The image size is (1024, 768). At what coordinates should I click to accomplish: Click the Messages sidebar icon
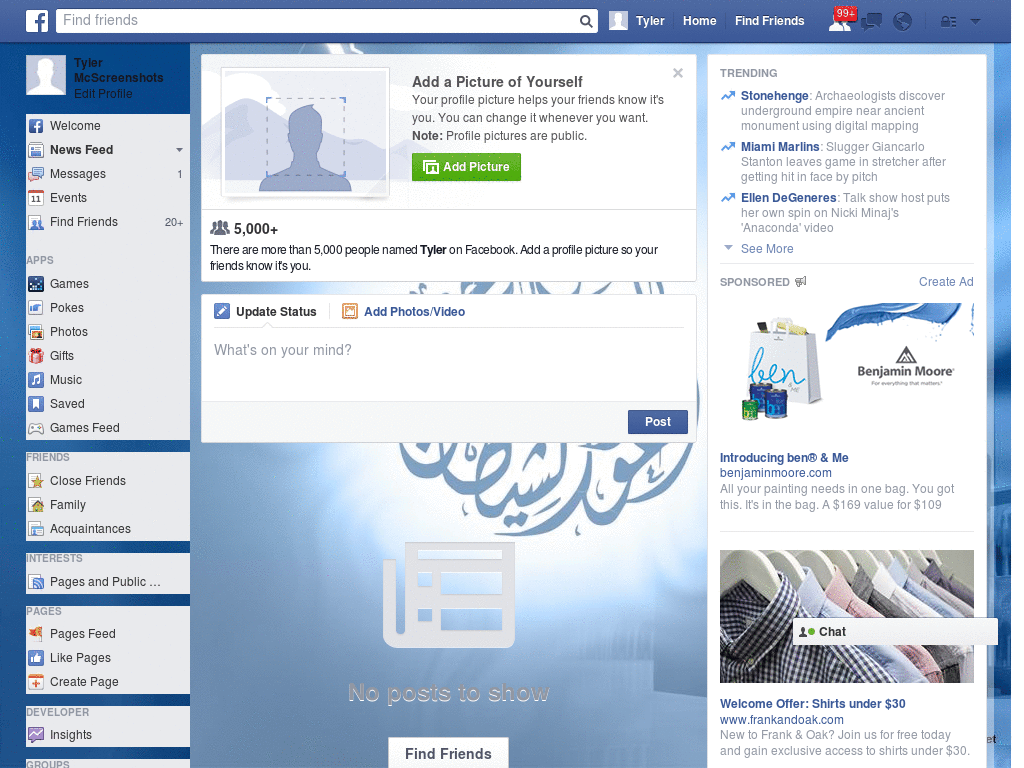[x=36, y=174]
